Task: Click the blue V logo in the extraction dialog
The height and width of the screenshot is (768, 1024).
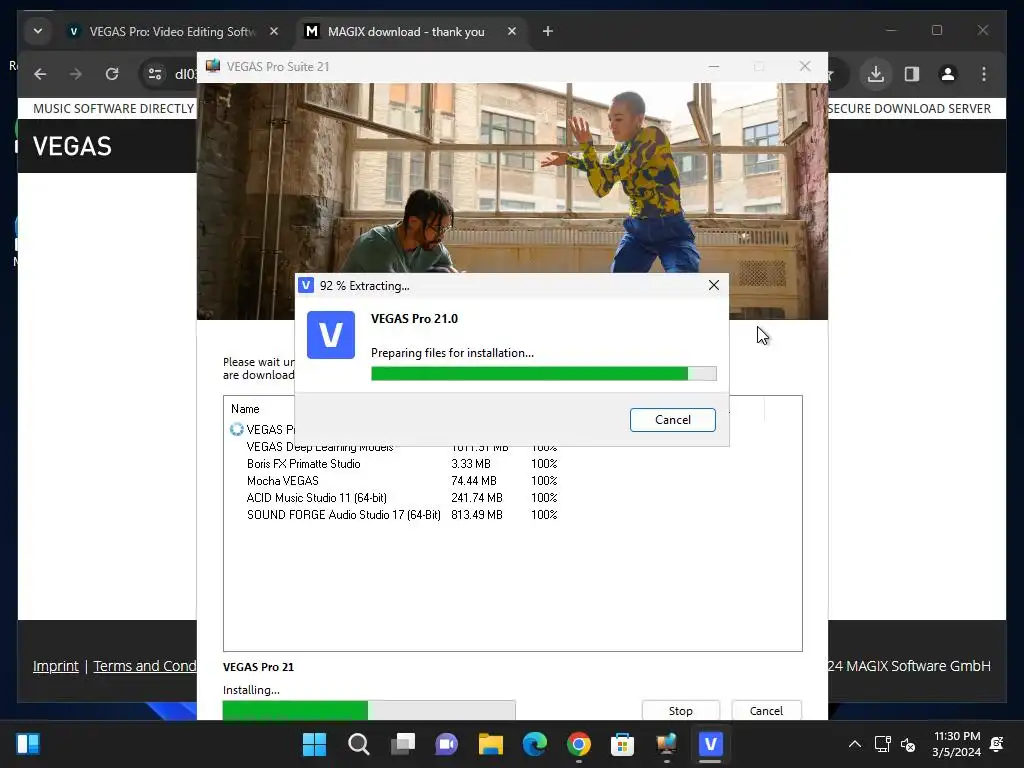Action: [331, 335]
